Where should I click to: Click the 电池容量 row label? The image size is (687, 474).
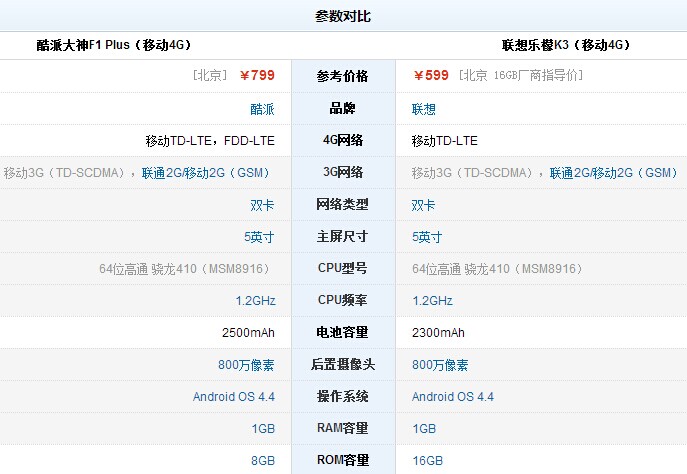click(x=343, y=332)
